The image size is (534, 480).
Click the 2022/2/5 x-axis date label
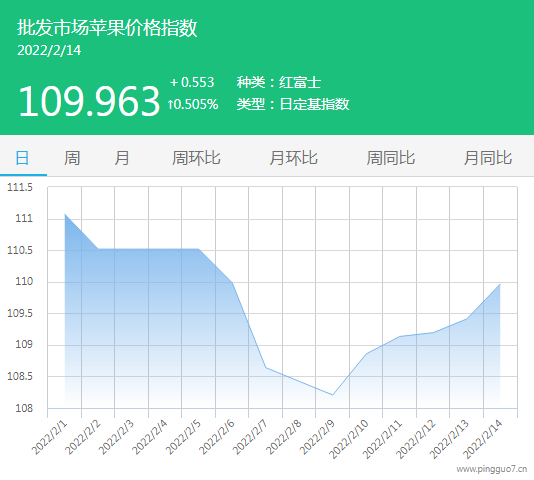(x=184, y=437)
